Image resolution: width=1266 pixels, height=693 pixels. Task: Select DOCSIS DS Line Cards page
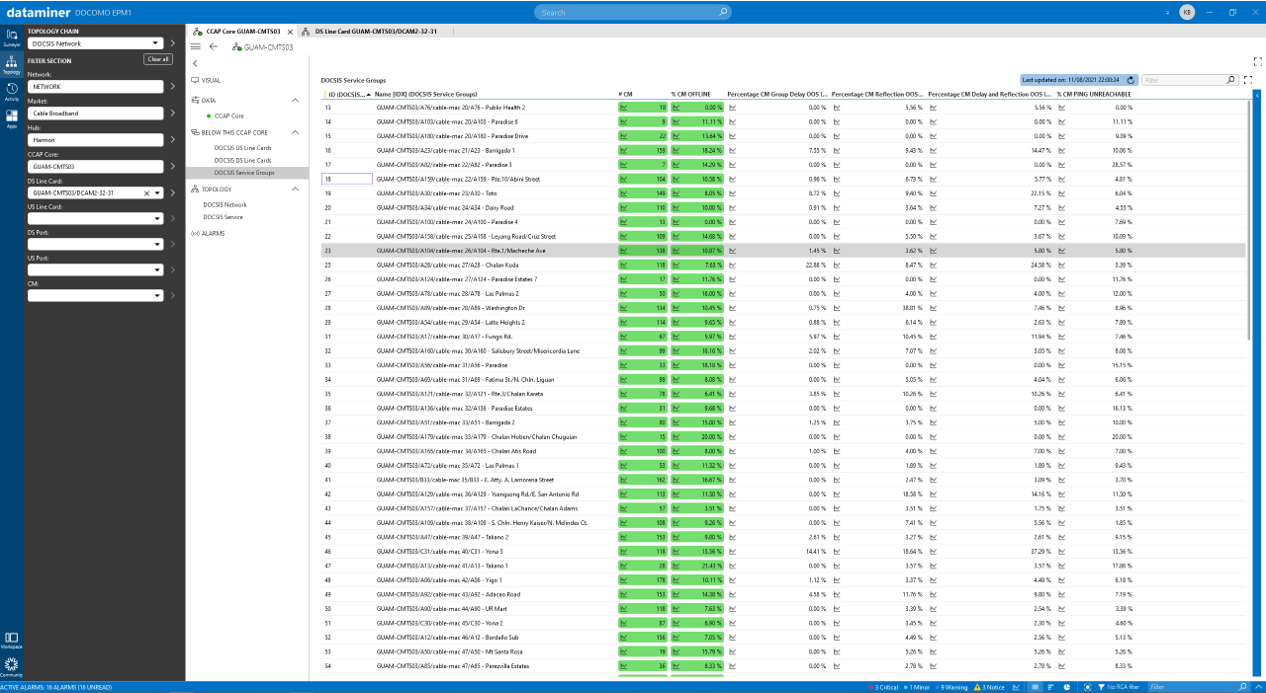[242, 160]
